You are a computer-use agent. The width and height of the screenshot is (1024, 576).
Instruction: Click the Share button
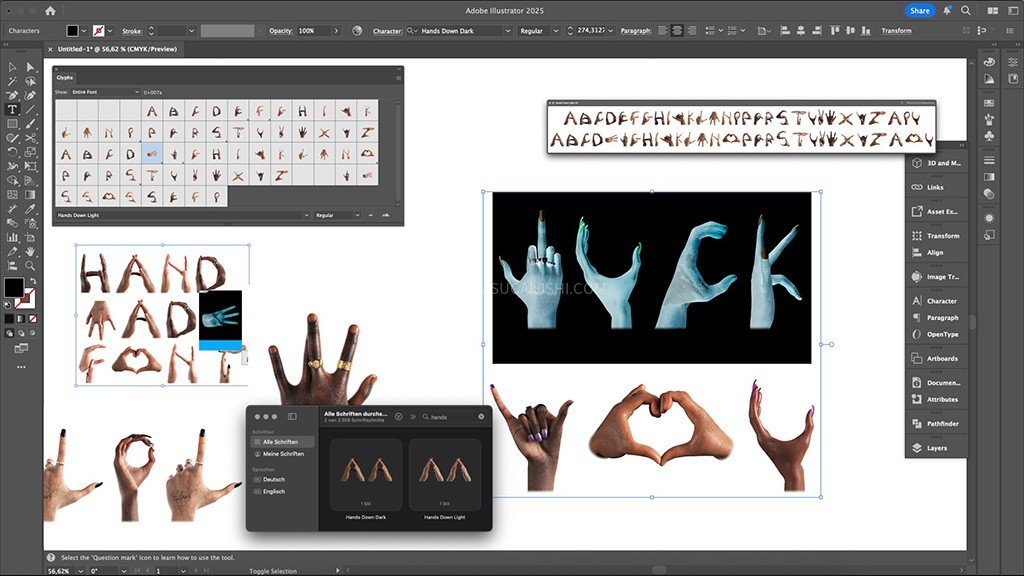point(919,11)
